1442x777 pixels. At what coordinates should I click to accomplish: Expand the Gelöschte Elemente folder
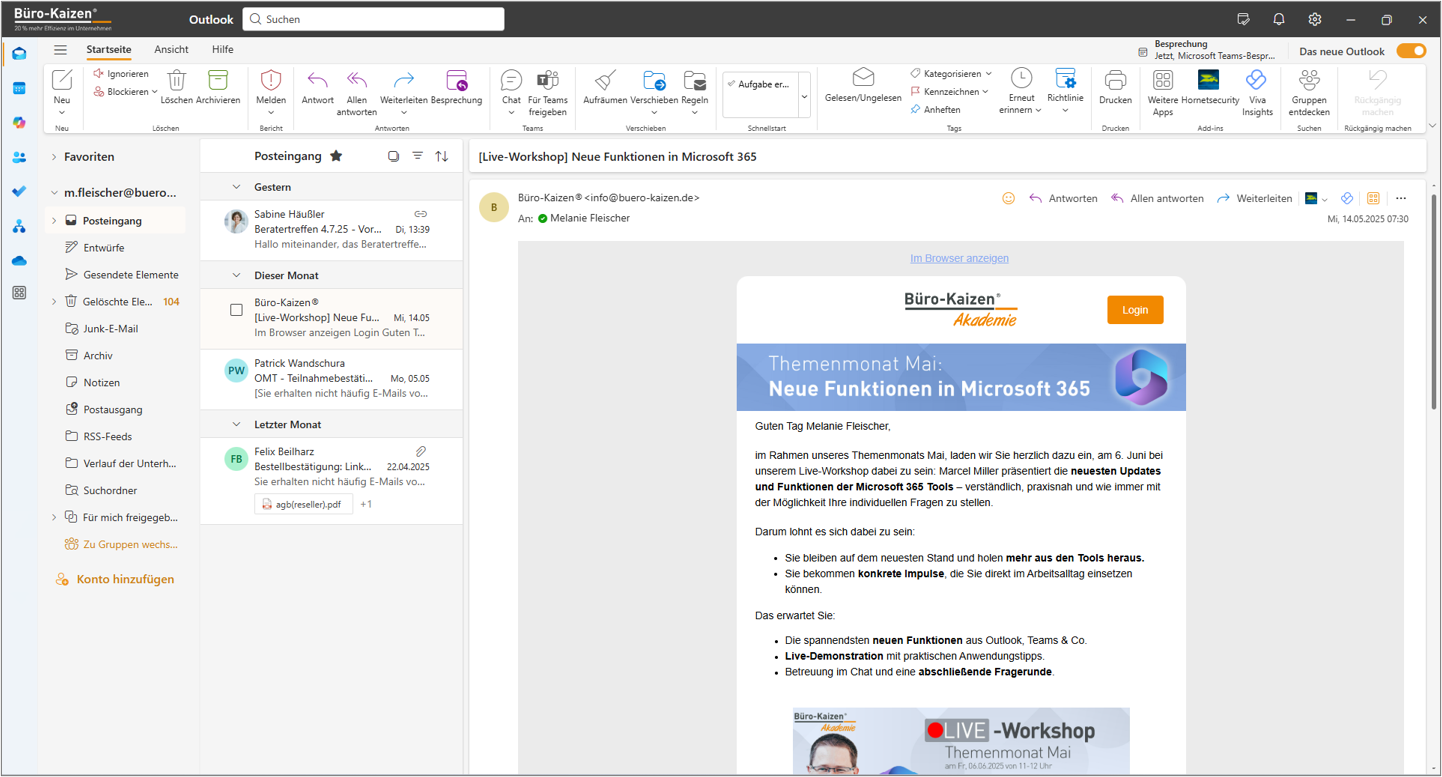[54, 301]
